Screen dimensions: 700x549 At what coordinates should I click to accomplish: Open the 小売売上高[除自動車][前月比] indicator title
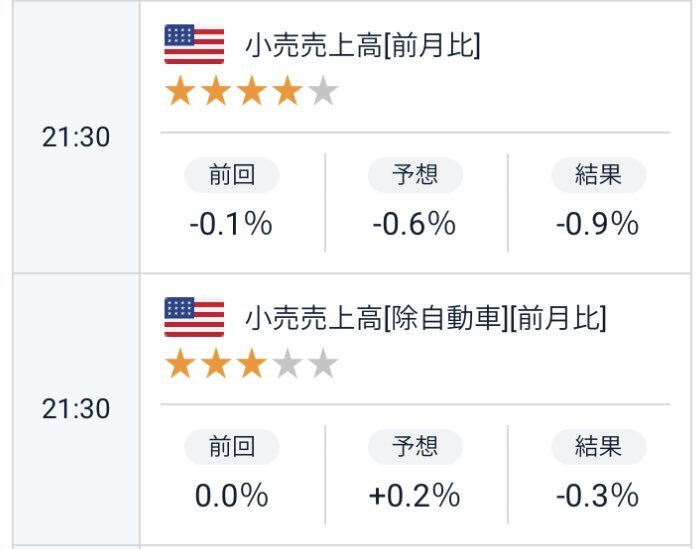coord(426,318)
